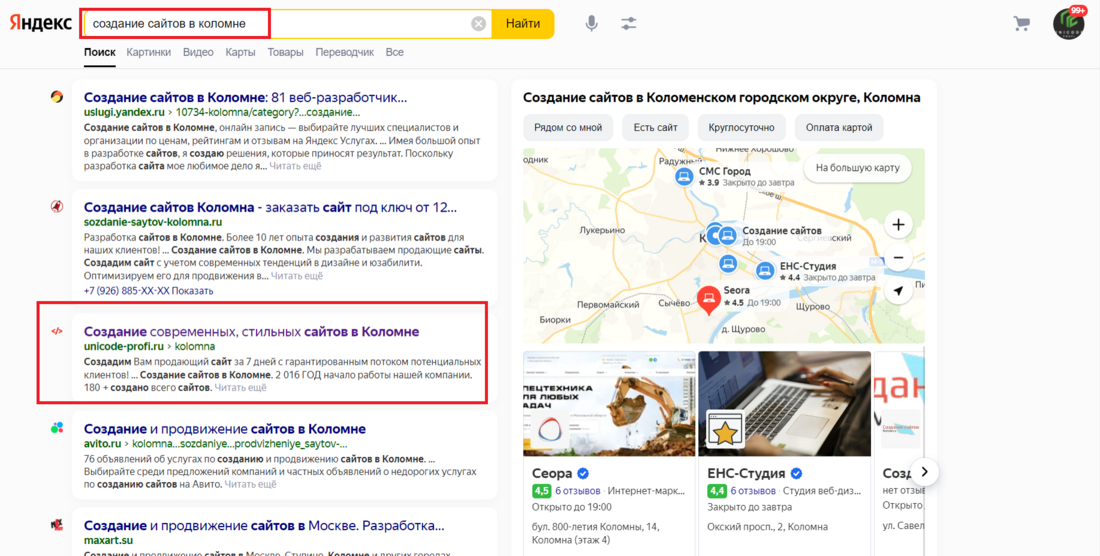Click the map panel heading Создание сайтов в Коломенском
This screenshot has width=1100, height=556.
[721, 97]
